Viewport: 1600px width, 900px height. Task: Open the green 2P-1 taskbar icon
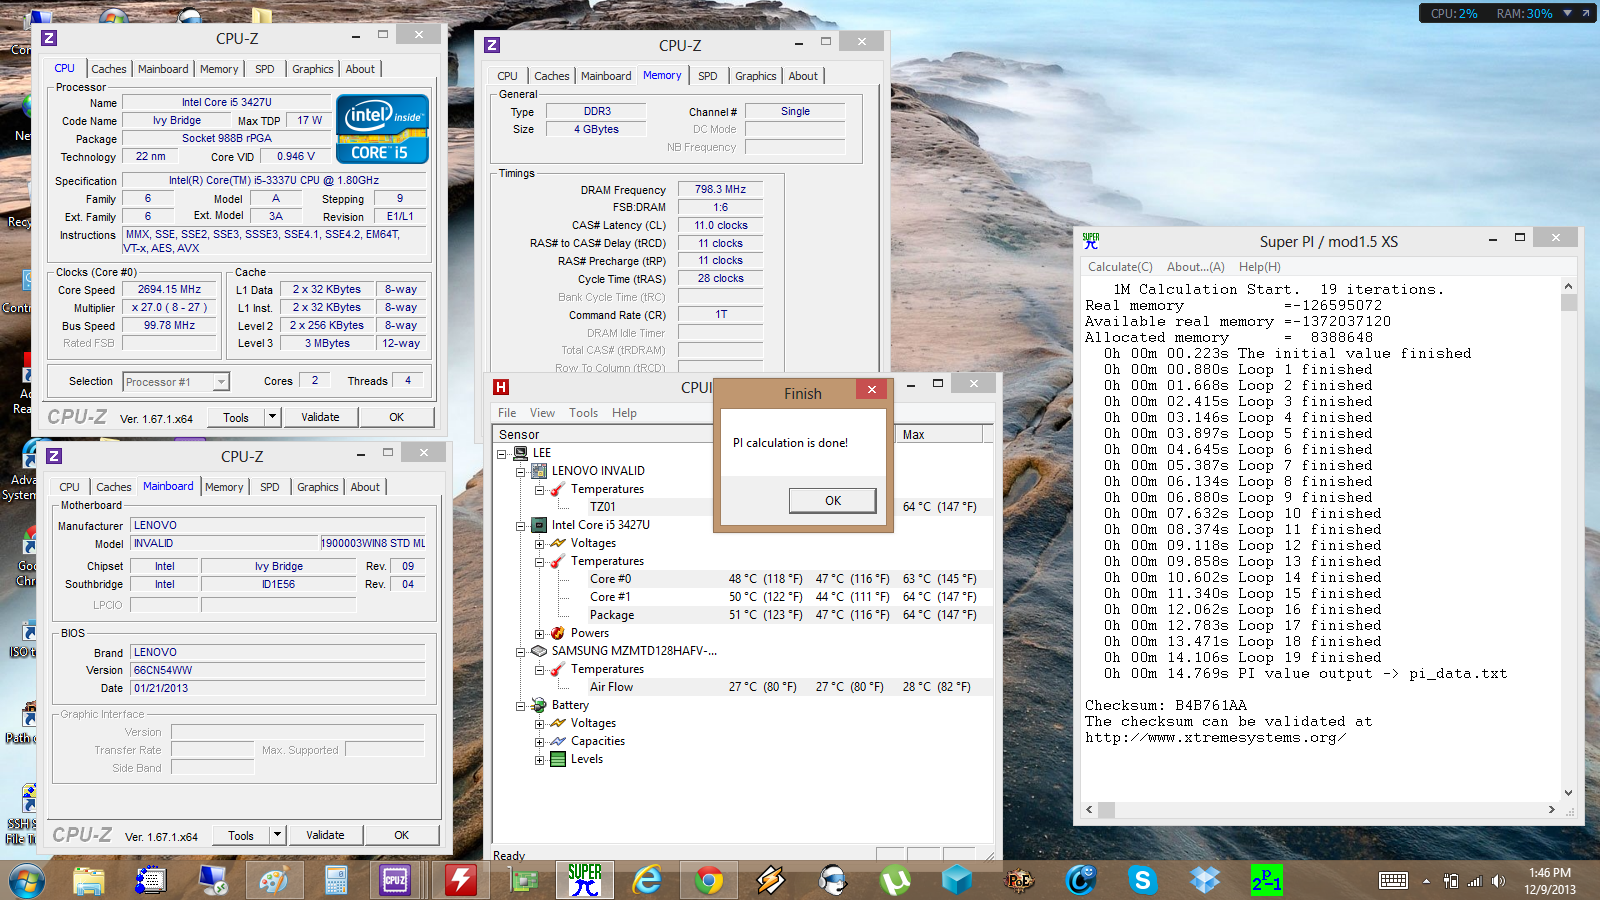tap(1267, 880)
